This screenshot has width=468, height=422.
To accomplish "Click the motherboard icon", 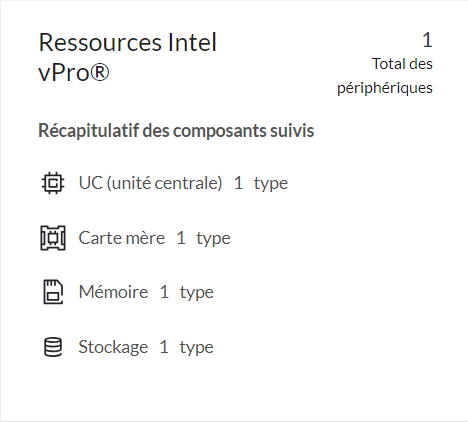I will click(x=53, y=238).
